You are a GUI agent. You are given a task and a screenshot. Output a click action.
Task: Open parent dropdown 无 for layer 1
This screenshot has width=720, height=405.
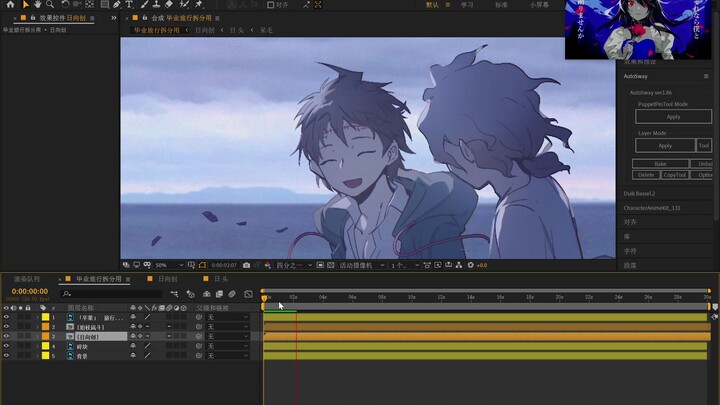coord(227,317)
